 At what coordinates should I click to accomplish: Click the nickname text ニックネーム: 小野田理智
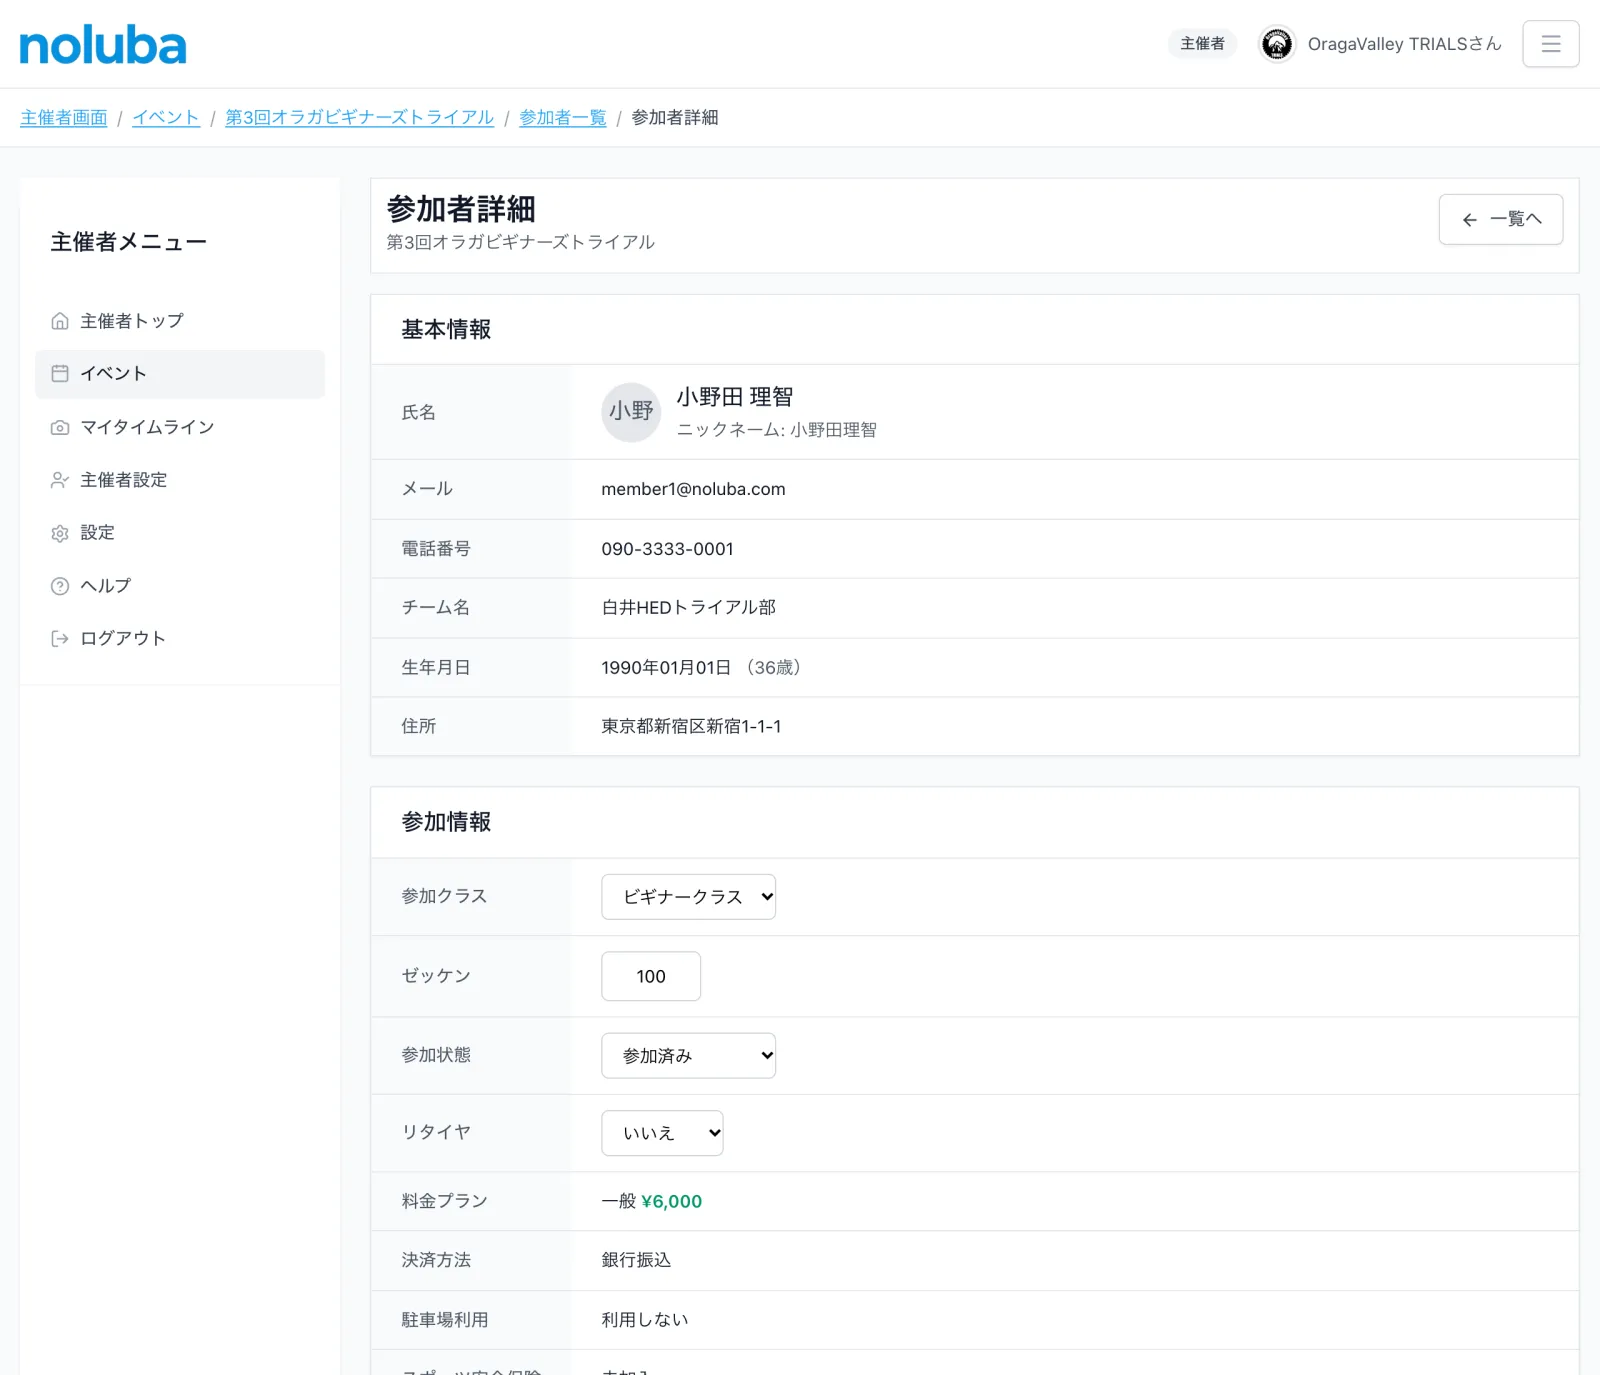point(777,430)
